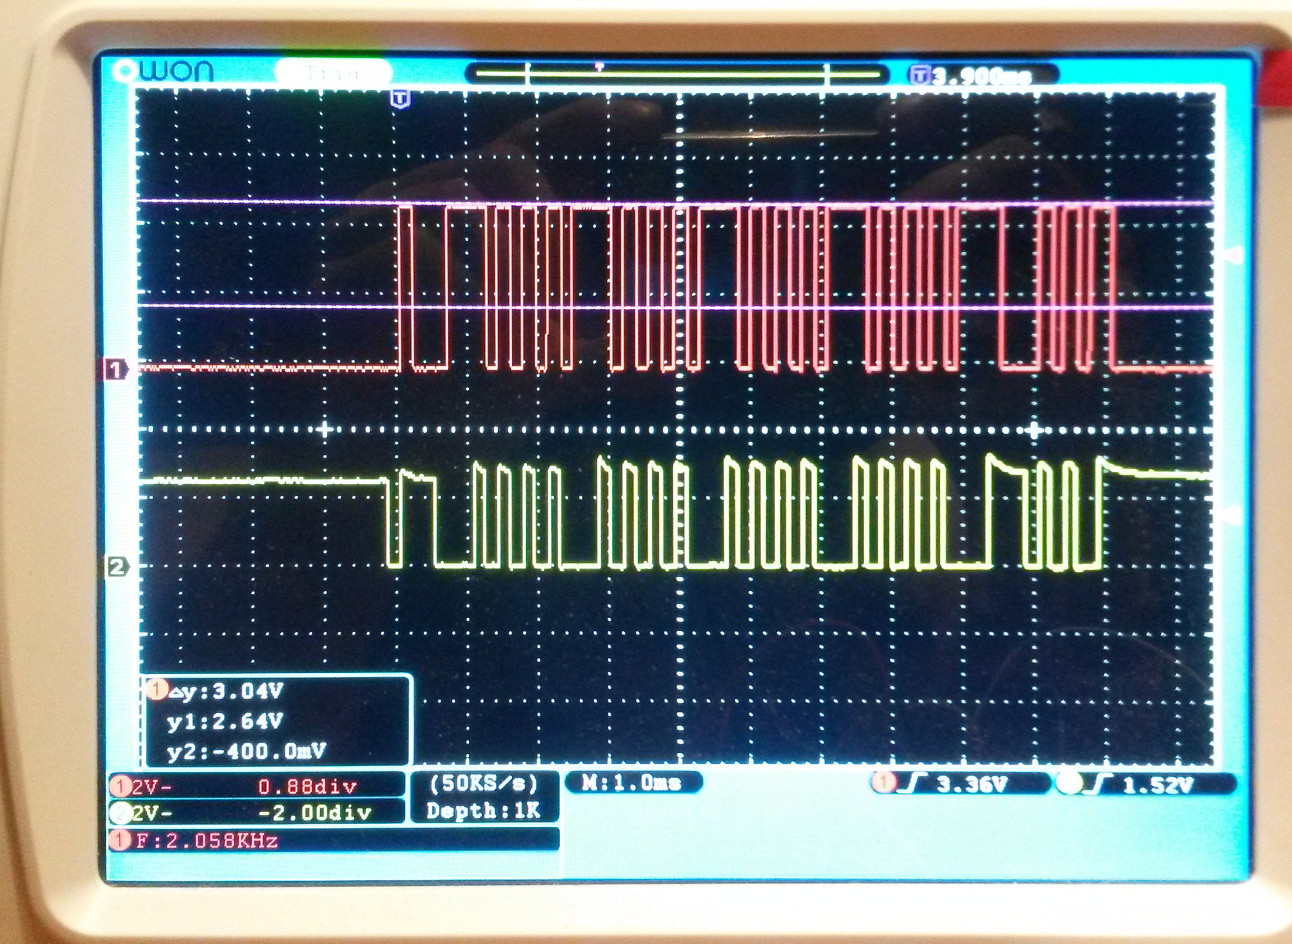Click the yellow channel arrow on right edge
The image size is (1292, 944).
point(1231,511)
